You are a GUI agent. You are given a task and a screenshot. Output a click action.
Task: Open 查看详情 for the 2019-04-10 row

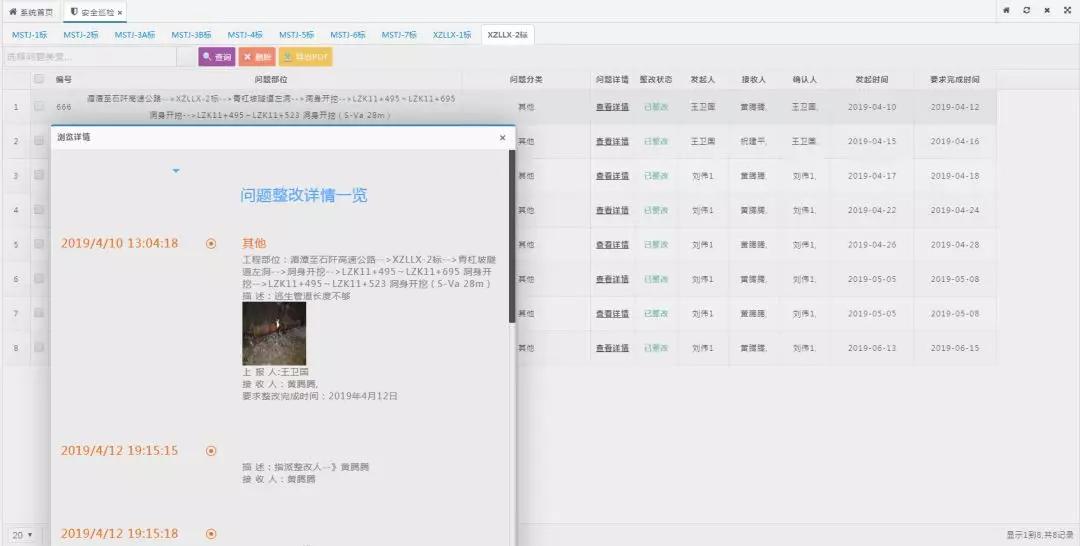[x=612, y=107]
